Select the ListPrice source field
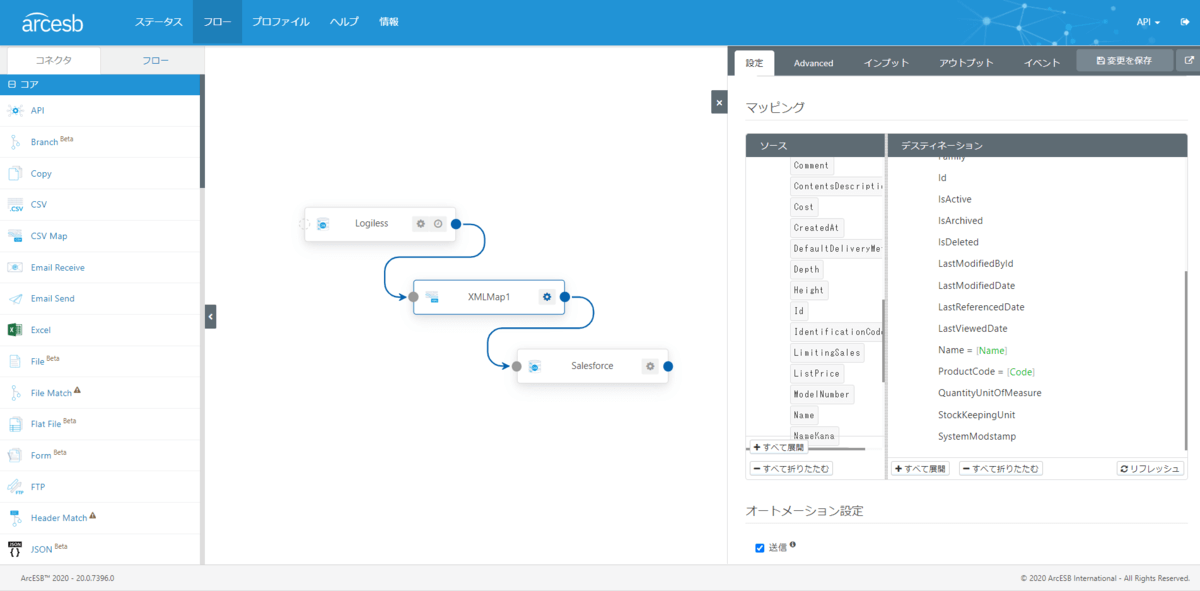Viewport: 1200px width, 591px height. tap(816, 373)
